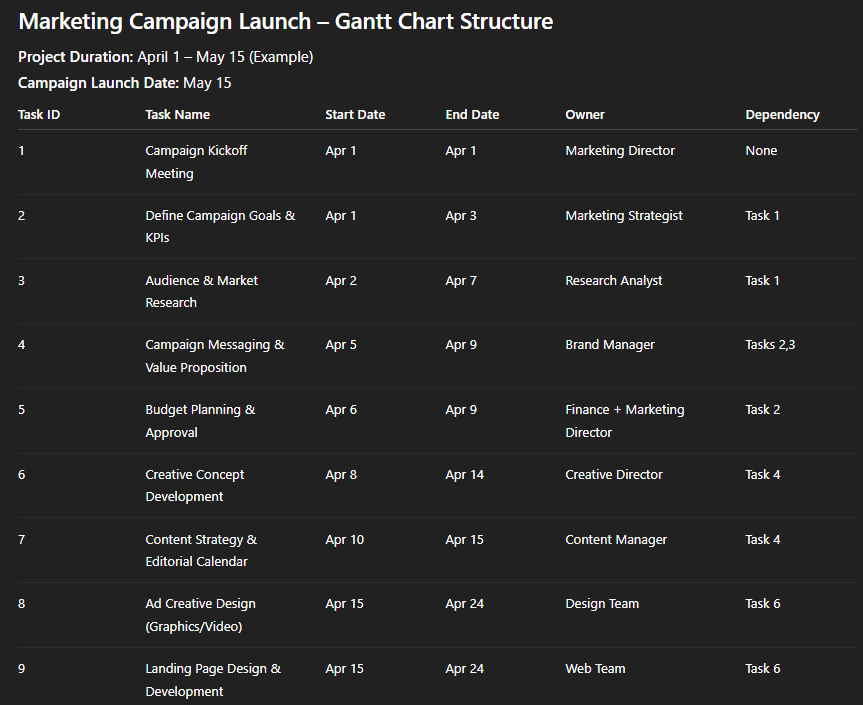This screenshot has width=863, height=705.
Task: Click the 'Research Analyst' owner cell
Action: point(614,281)
